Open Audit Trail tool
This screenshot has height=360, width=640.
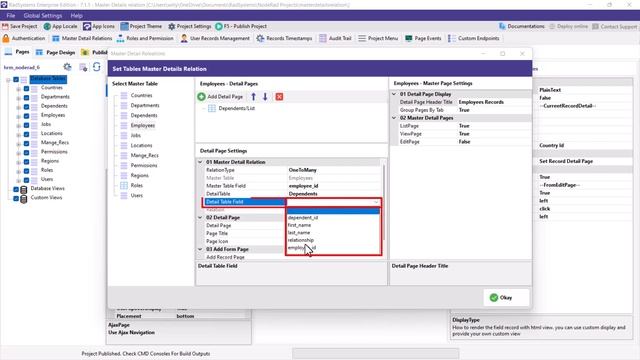tap(335, 38)
